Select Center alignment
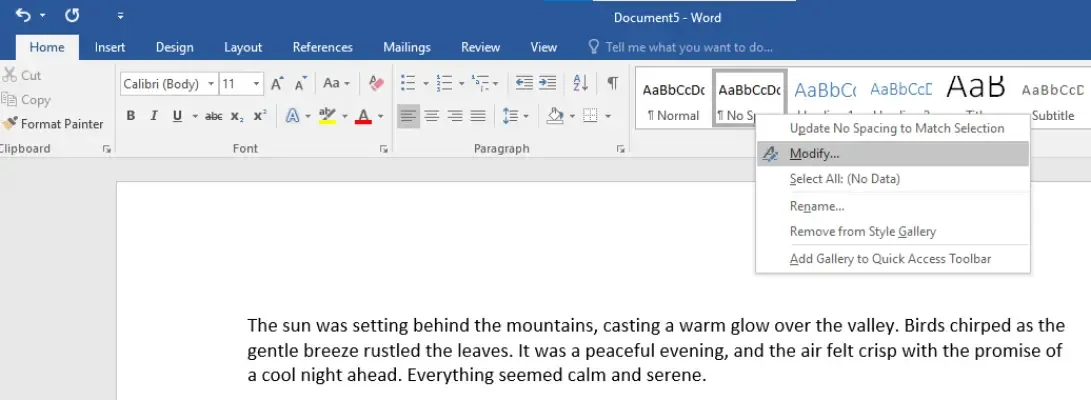 click(x=432, y=116)
